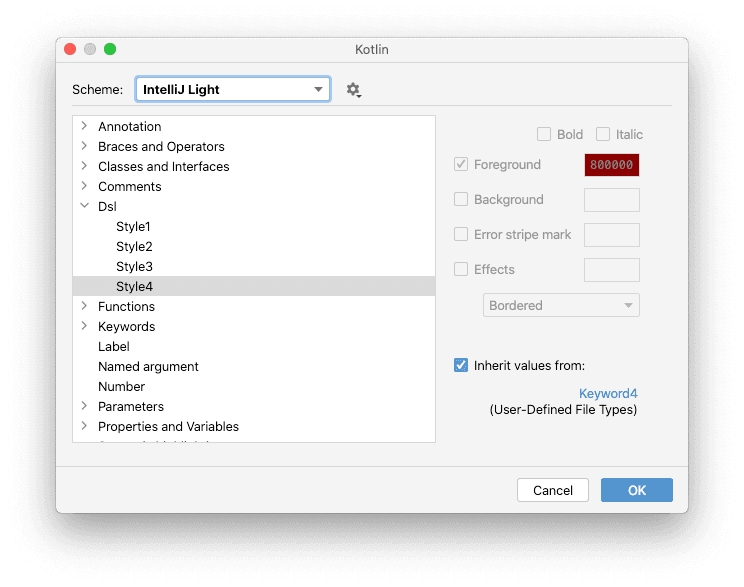Image resolution: width=744 pixels, height=587 pixels.
Task: Open the Scheme dropdown IntelliJ Light
Action: pos(232,89)
